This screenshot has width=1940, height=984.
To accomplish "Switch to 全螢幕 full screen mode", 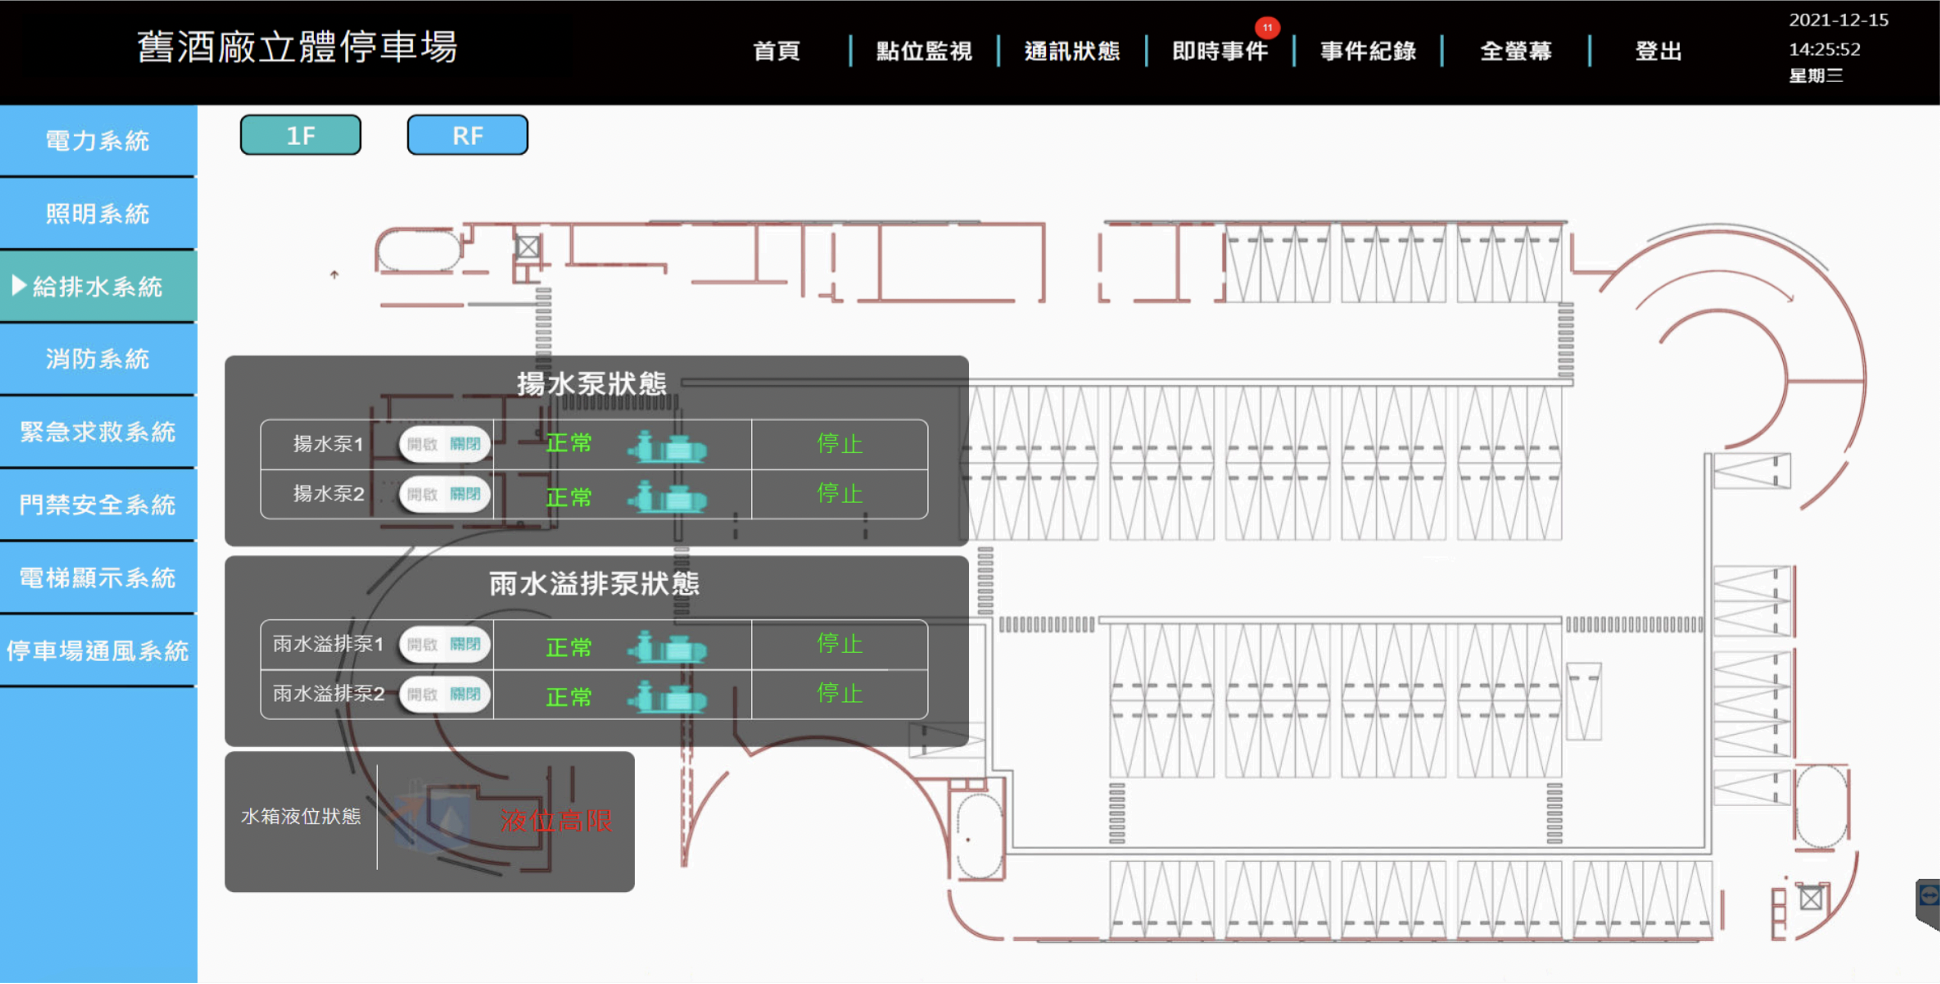I will tap(1516, 51).
